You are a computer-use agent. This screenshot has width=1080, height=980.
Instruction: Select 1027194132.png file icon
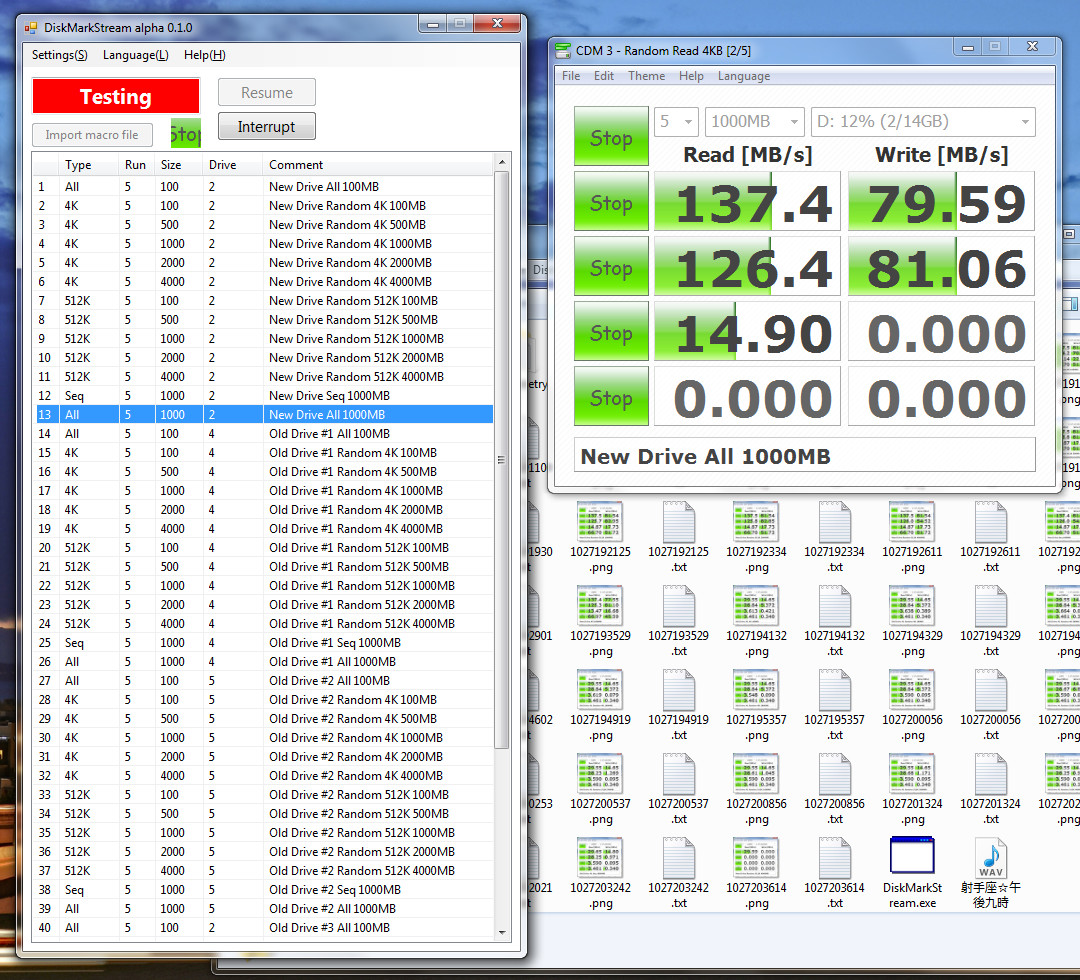click(756, 606)
